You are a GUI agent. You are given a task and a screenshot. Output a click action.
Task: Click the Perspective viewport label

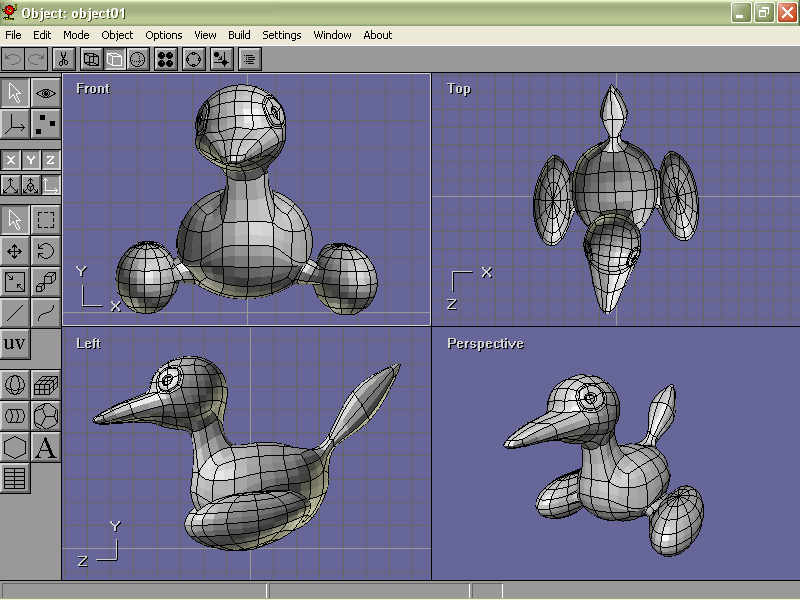(x=485, y=343)
